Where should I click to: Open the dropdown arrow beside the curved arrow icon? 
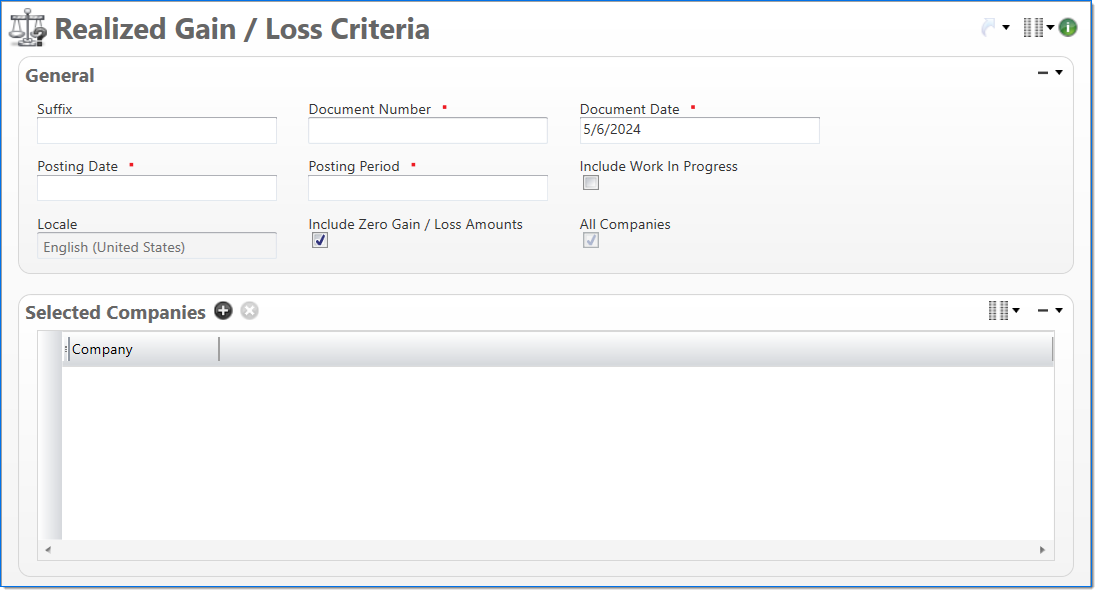coord(1006,28)
